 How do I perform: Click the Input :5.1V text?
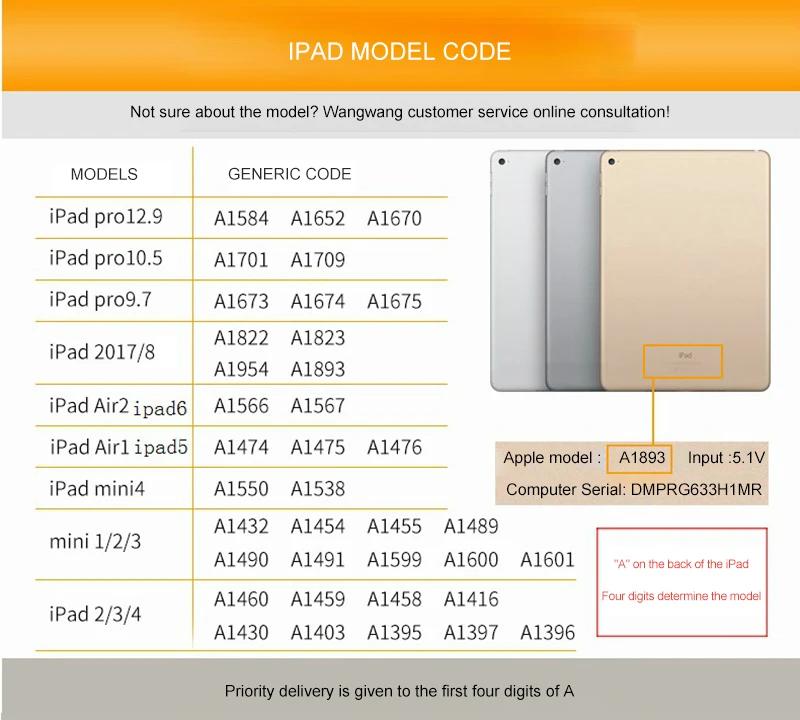pos(726,458)
